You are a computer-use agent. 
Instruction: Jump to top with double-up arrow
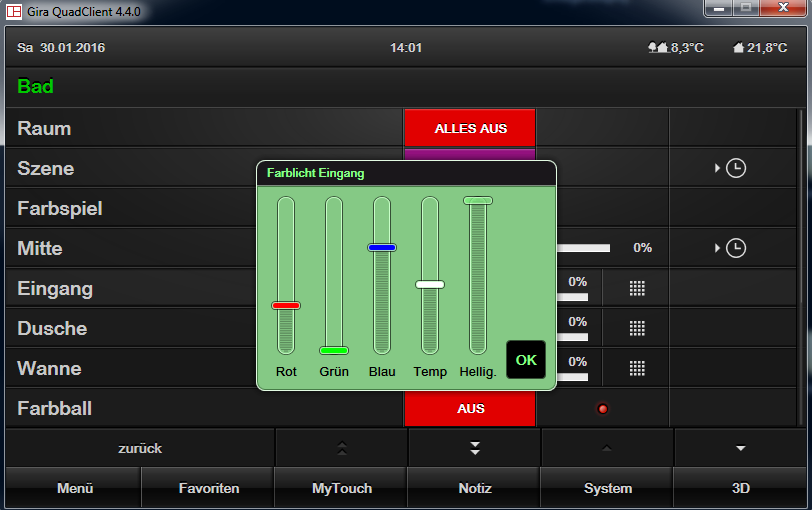coord(342,448)
